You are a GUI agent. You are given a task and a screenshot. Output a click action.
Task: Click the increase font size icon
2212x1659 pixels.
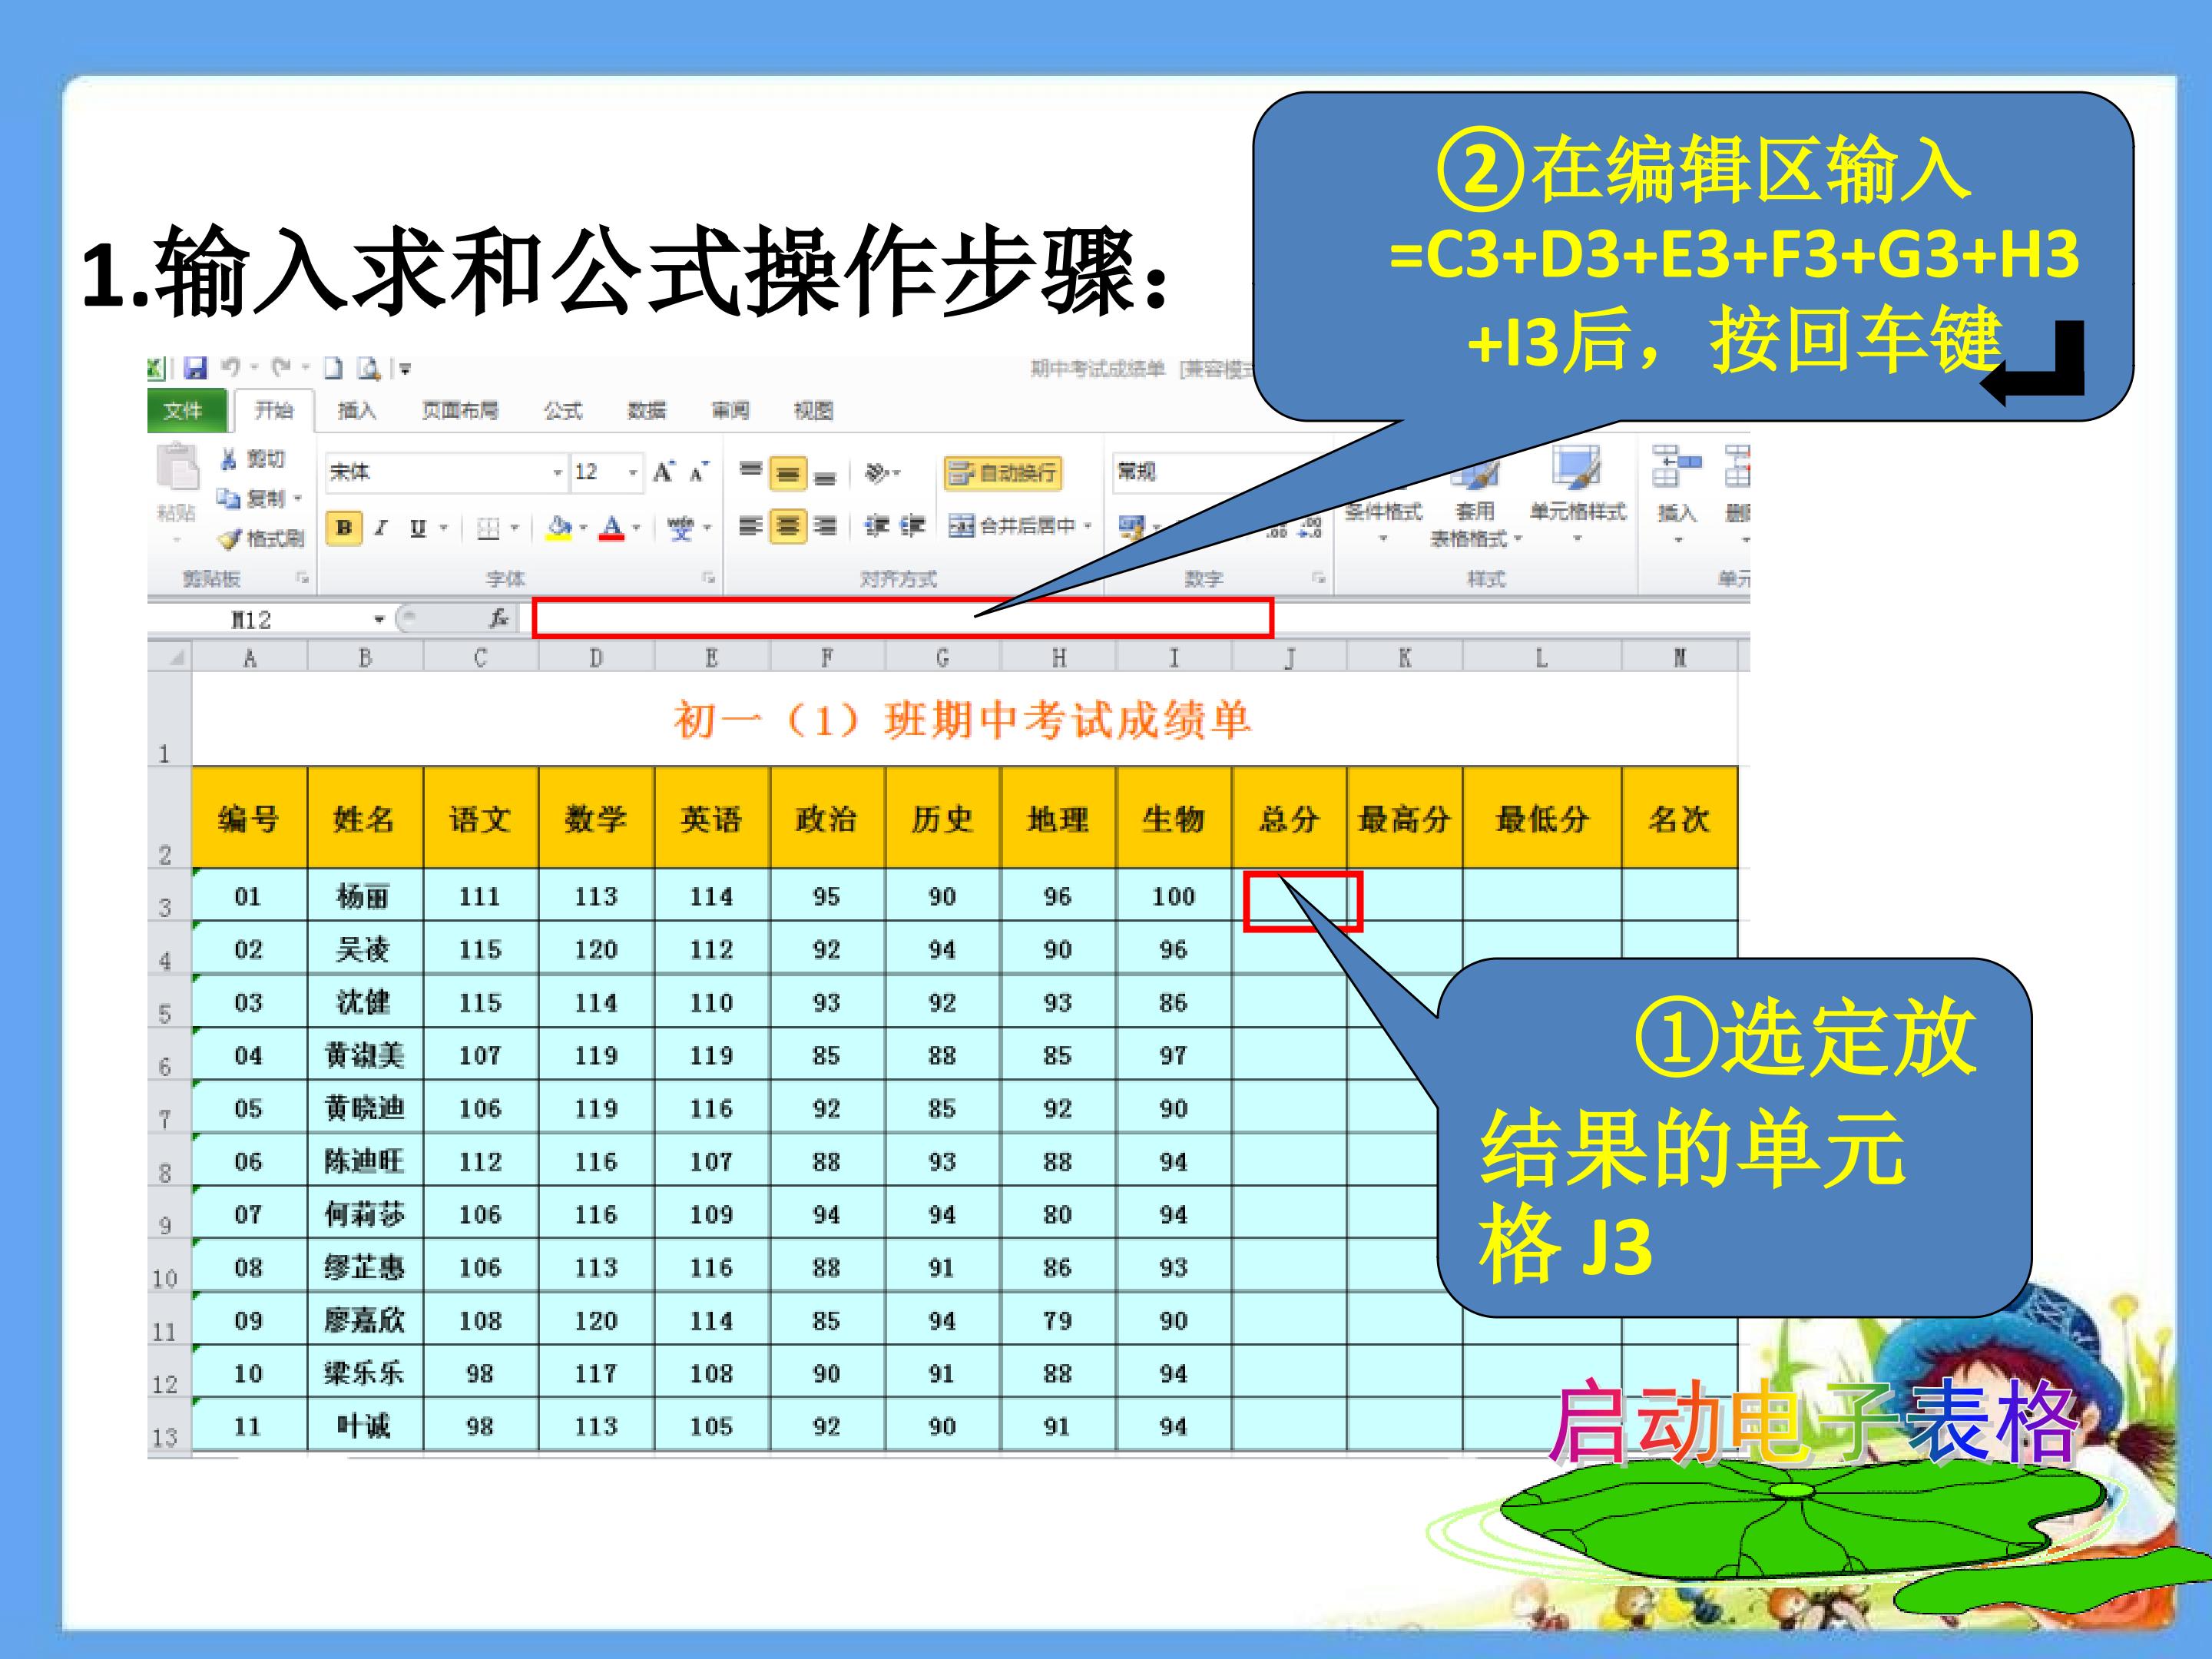(664, 472)
